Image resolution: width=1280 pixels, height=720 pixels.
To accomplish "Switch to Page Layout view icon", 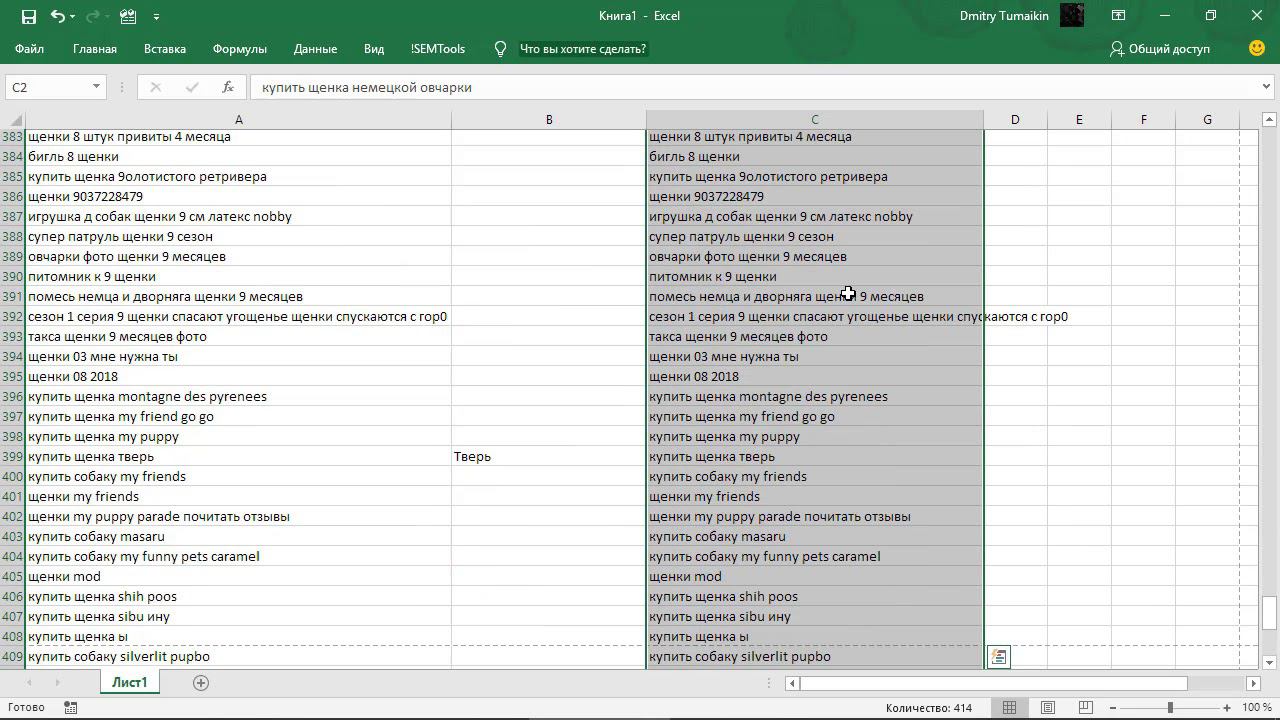I will click(1047, 707).
